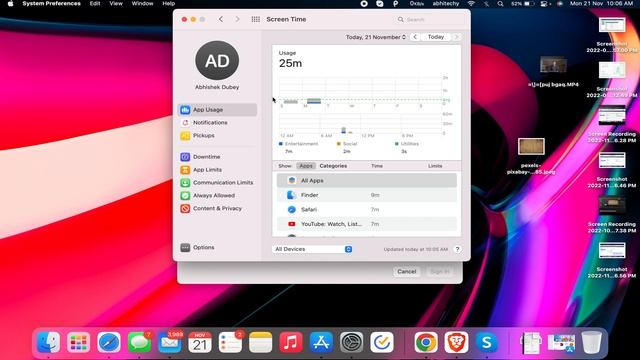Open the Help menu

(169, 4)
